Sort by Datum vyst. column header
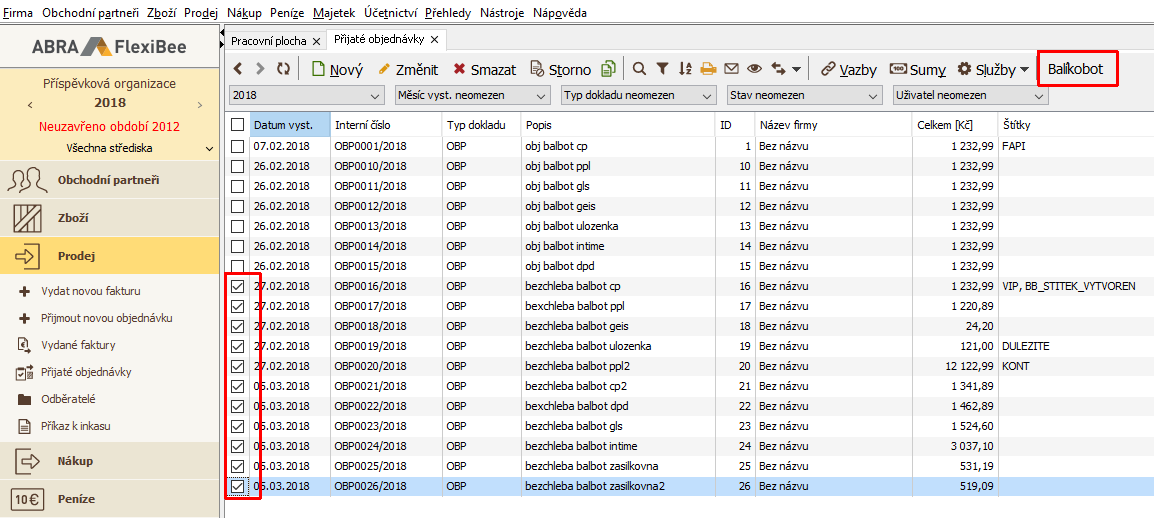Viewport: 1154px width, 518px height. (x=290, y=125)
